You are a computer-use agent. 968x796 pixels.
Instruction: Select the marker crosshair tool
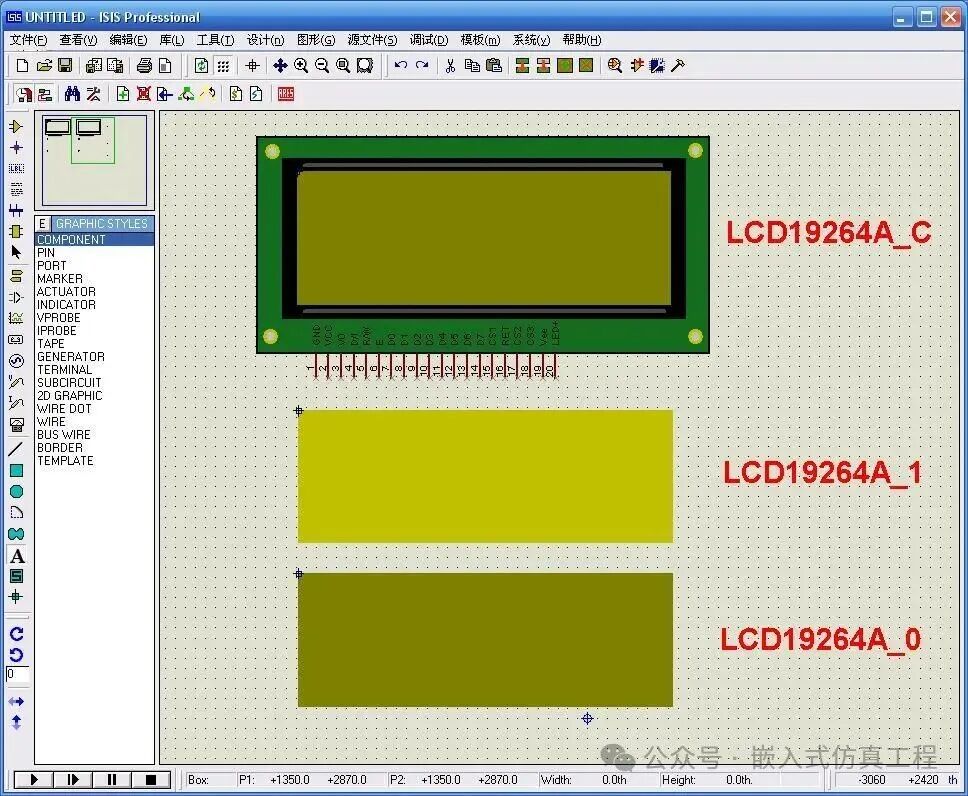click(17, 597)
